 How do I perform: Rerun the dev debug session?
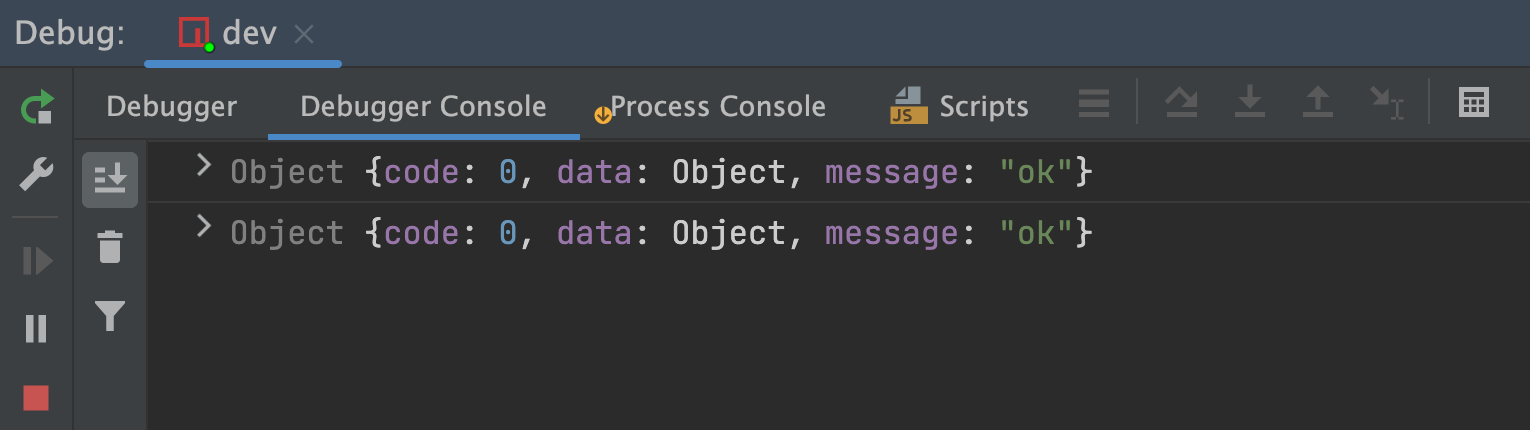[x=37, y=107]
